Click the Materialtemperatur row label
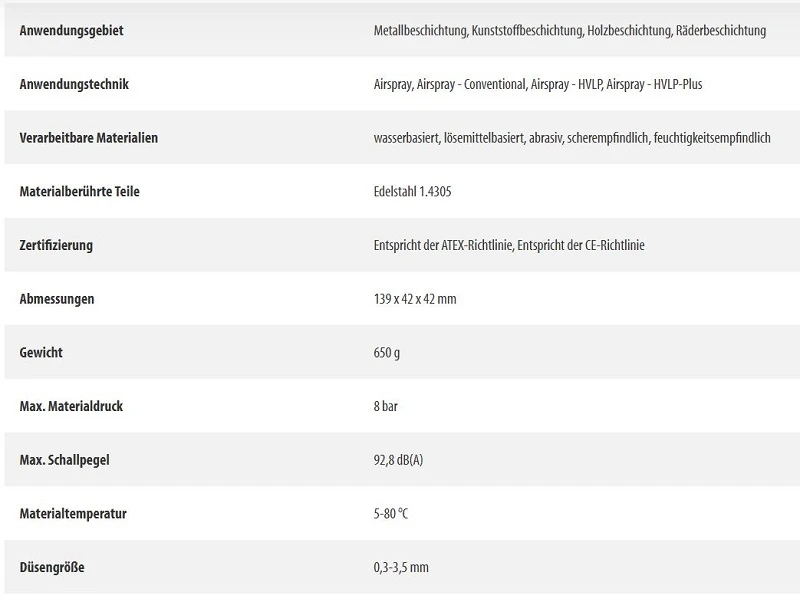The image size is (800, 602). (x=73, y=514)
